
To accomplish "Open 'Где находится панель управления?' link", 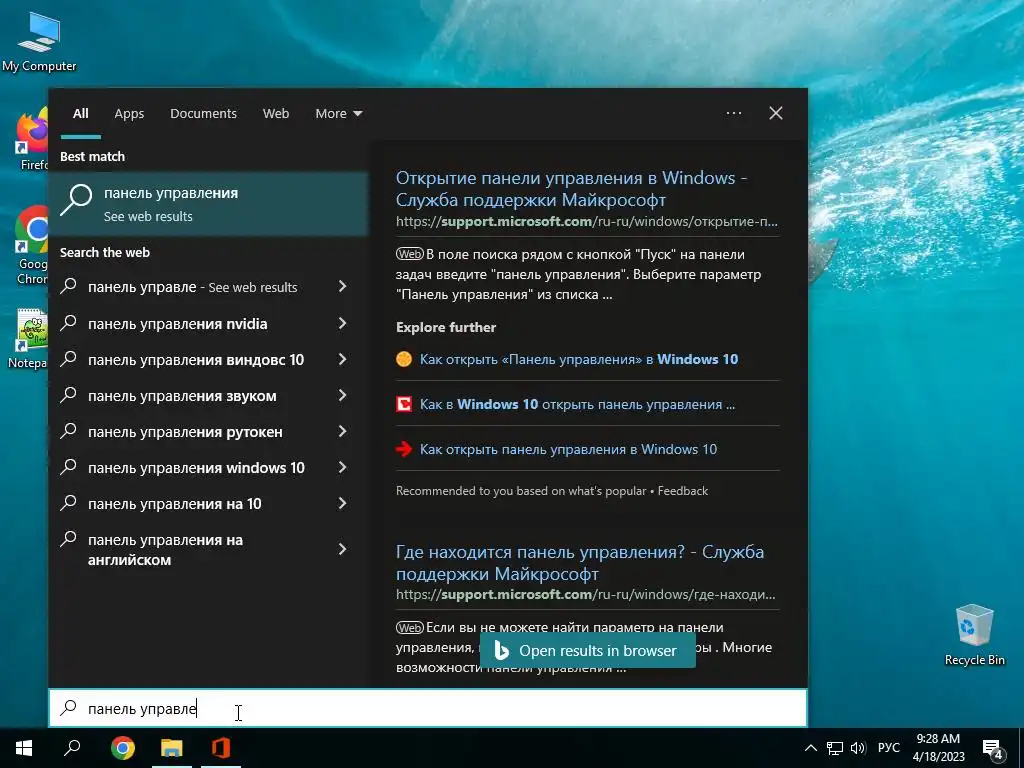I will (x=580, y=562).
